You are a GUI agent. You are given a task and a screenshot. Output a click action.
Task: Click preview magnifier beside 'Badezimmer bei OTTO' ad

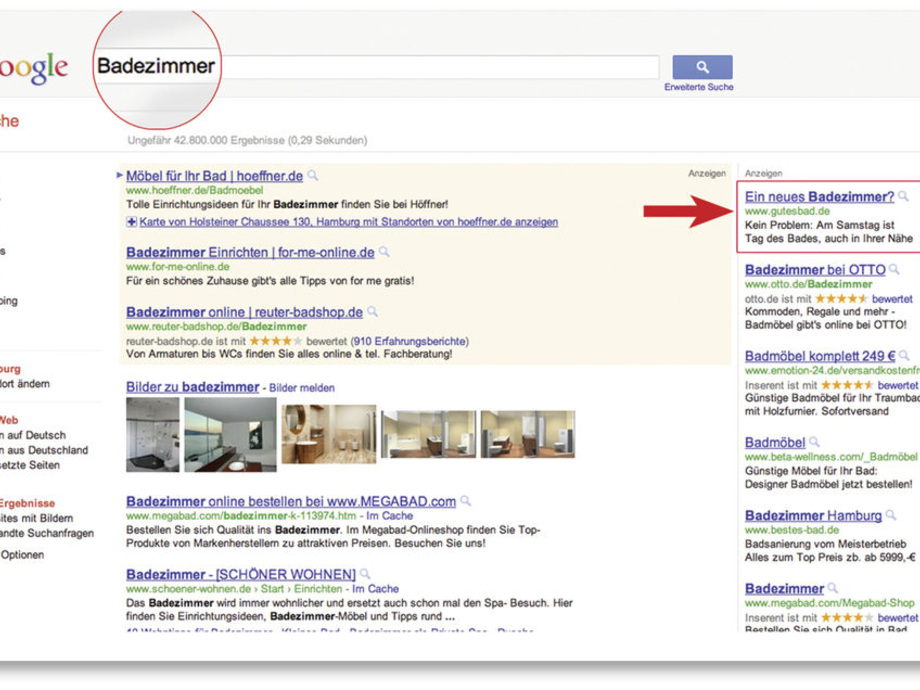coord(894,270)
